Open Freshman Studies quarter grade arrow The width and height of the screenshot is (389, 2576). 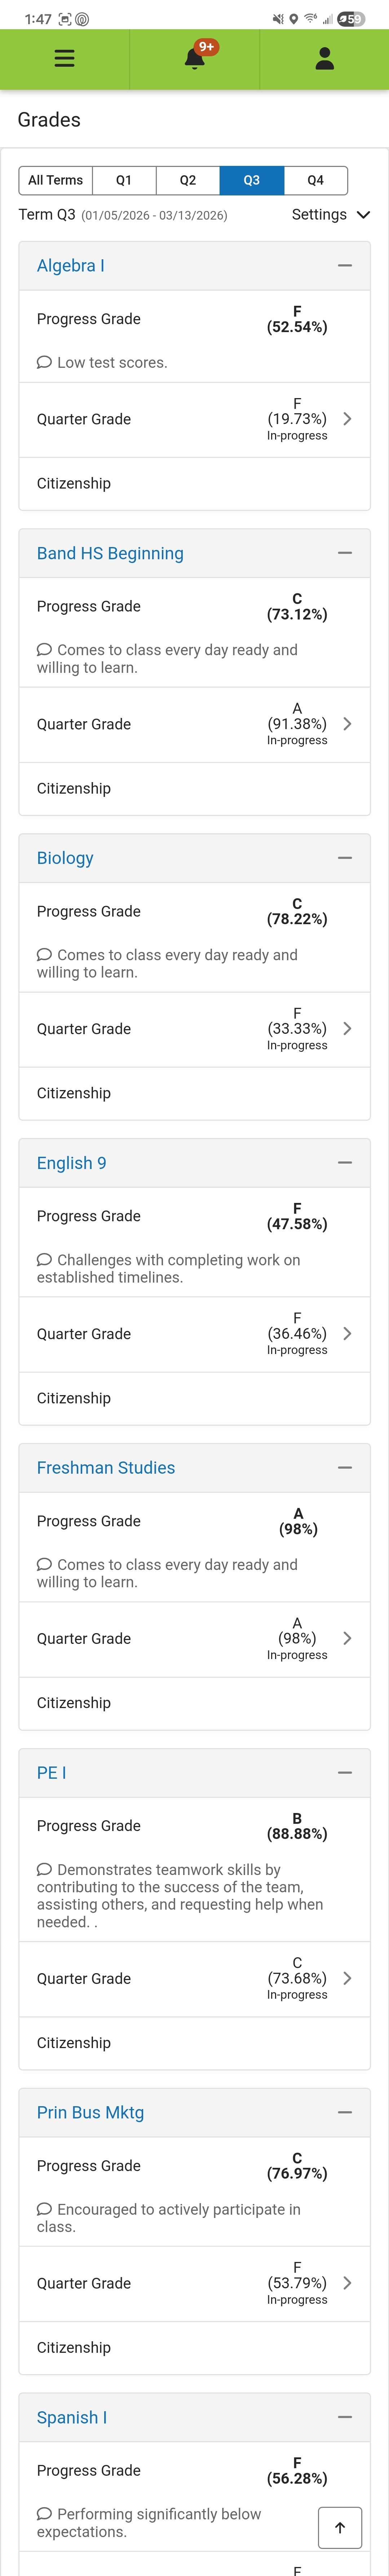click(x=347, y=1638)
